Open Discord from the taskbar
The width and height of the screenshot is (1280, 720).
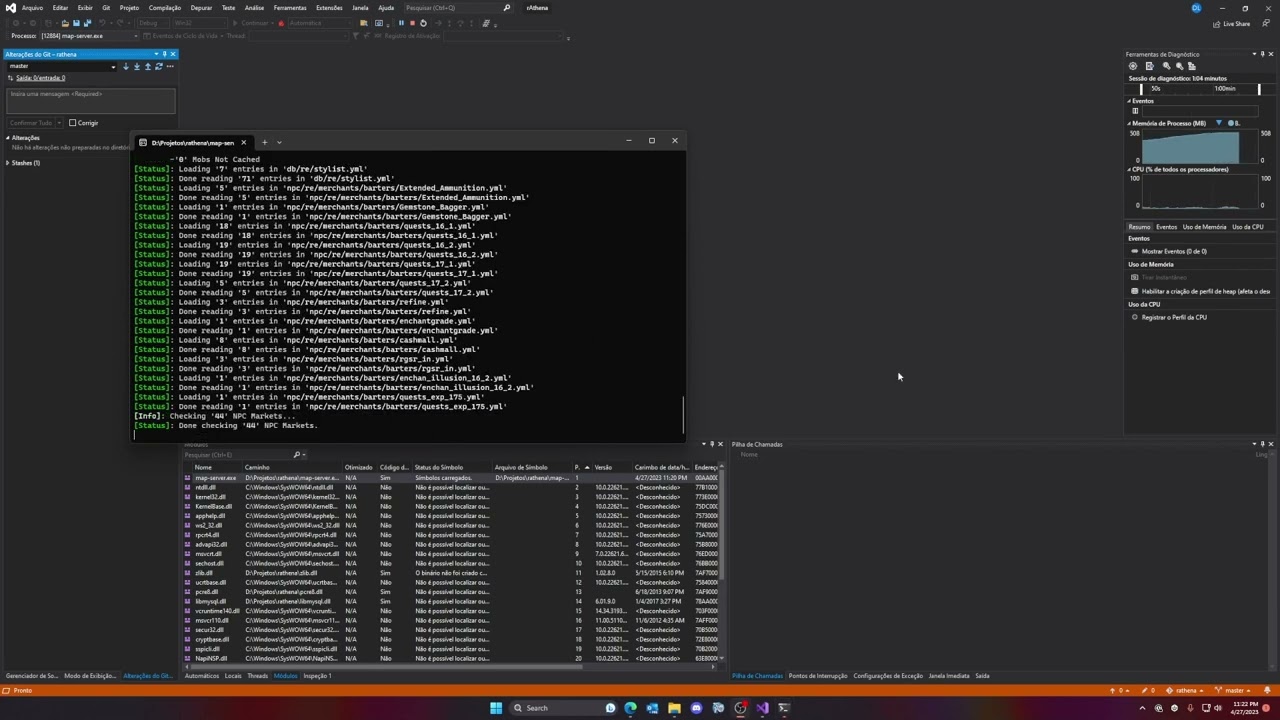click(x=696, y=708)
